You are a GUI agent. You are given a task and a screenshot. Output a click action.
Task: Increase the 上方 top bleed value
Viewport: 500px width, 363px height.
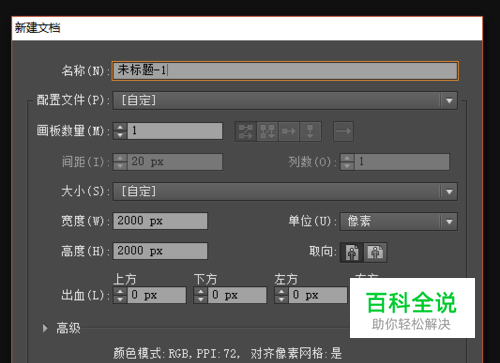120,291
